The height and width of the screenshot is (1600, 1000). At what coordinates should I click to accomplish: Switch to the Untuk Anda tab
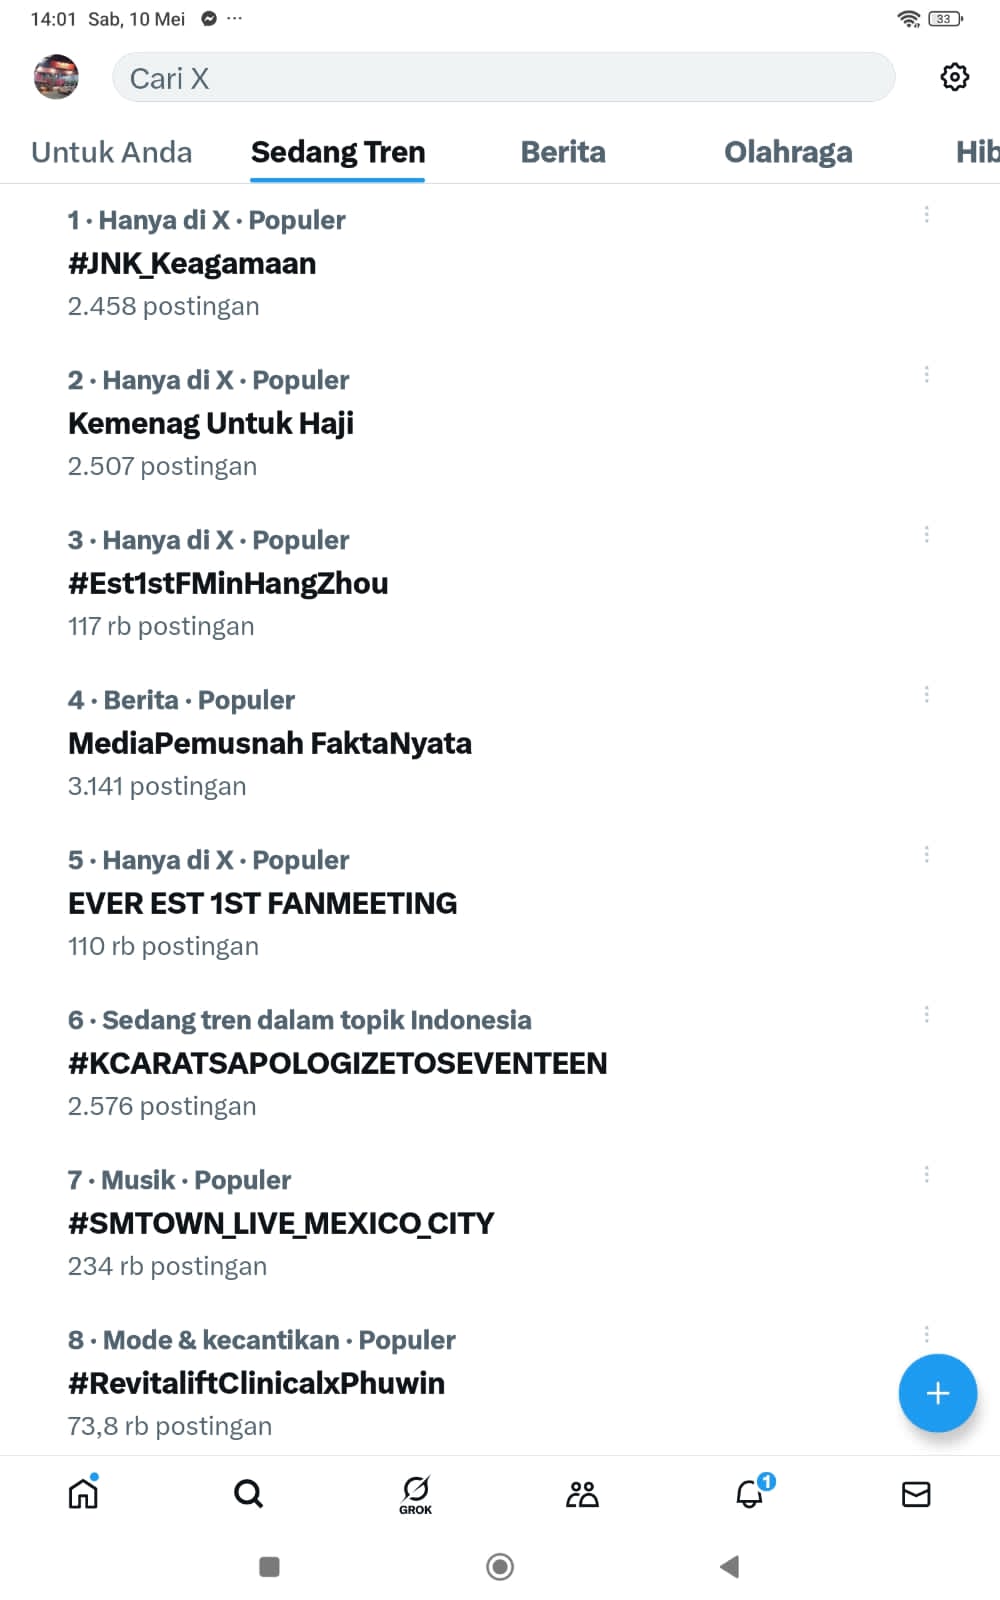click(111, 152)
